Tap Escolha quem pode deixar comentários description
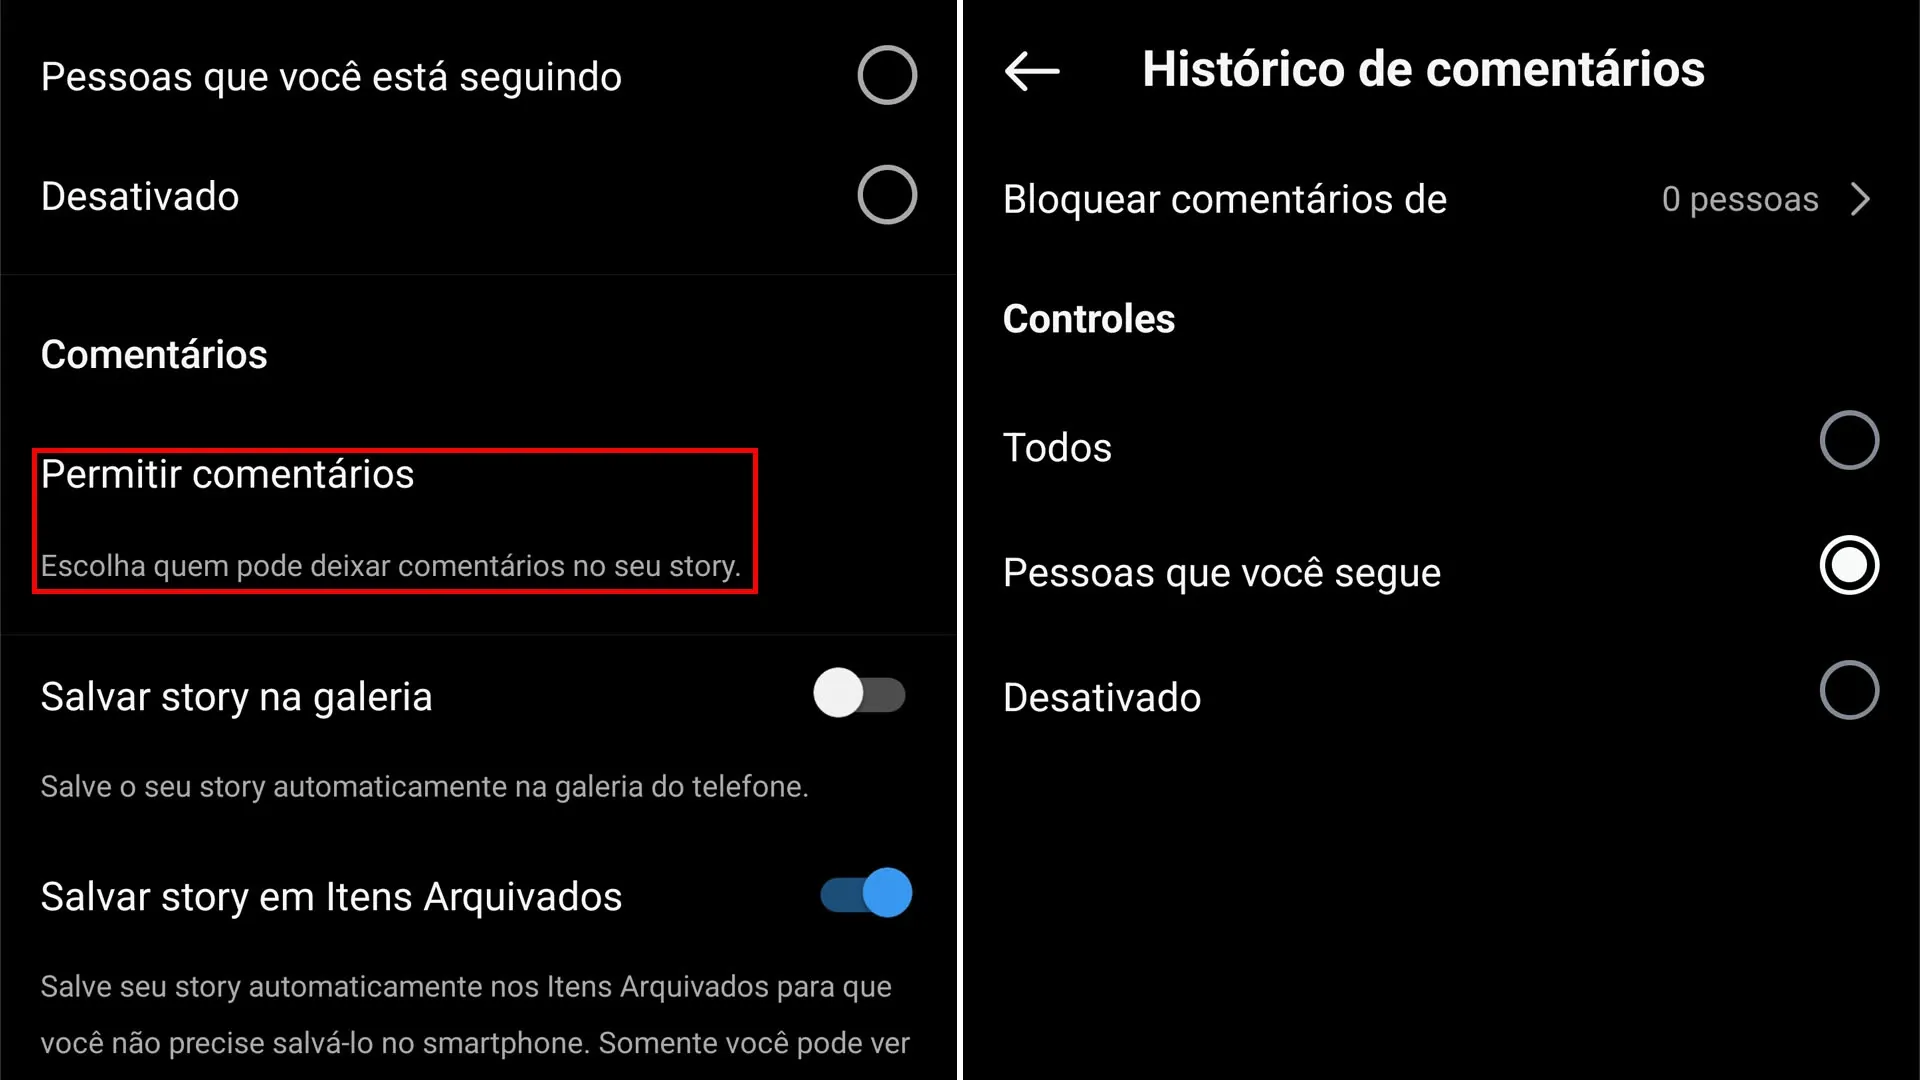Screen dimensions: 1920x1080 coord(391,566)
